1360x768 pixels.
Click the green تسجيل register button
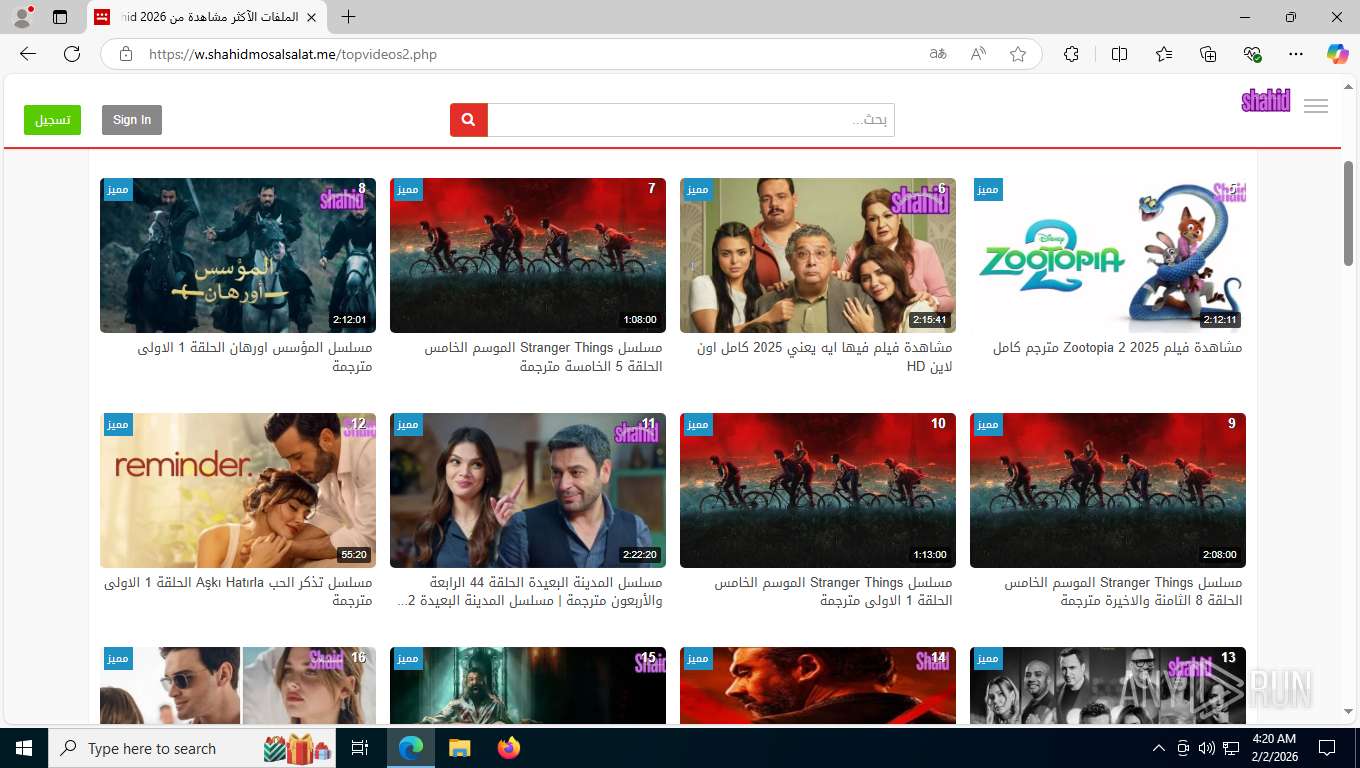52,120
